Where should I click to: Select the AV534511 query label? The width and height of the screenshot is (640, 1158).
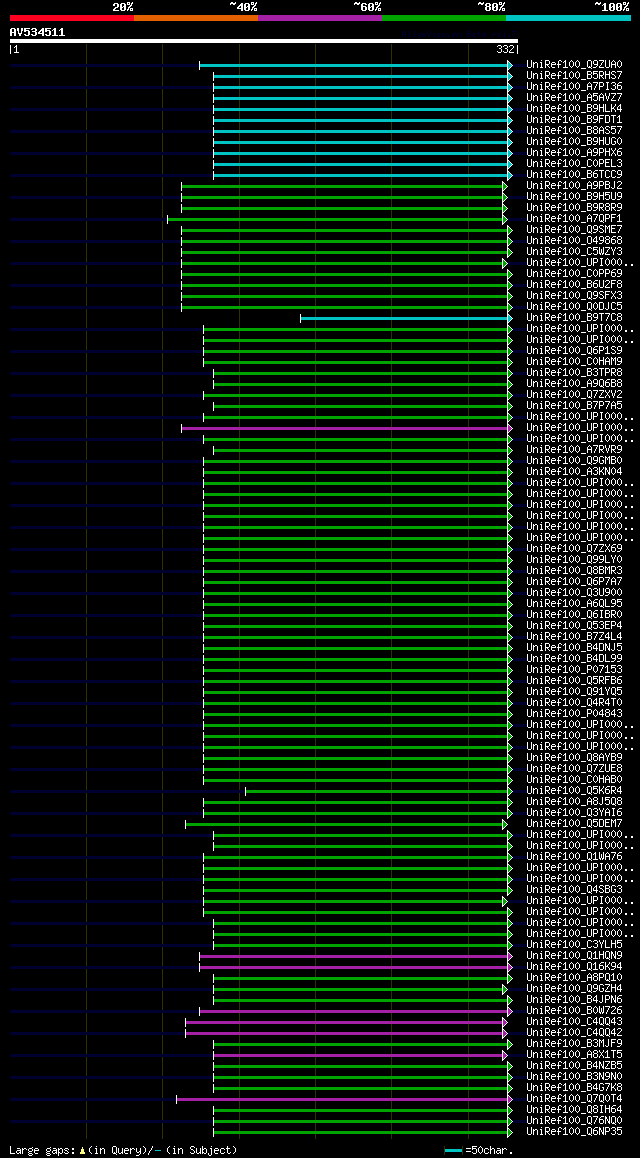click(37, 32)
